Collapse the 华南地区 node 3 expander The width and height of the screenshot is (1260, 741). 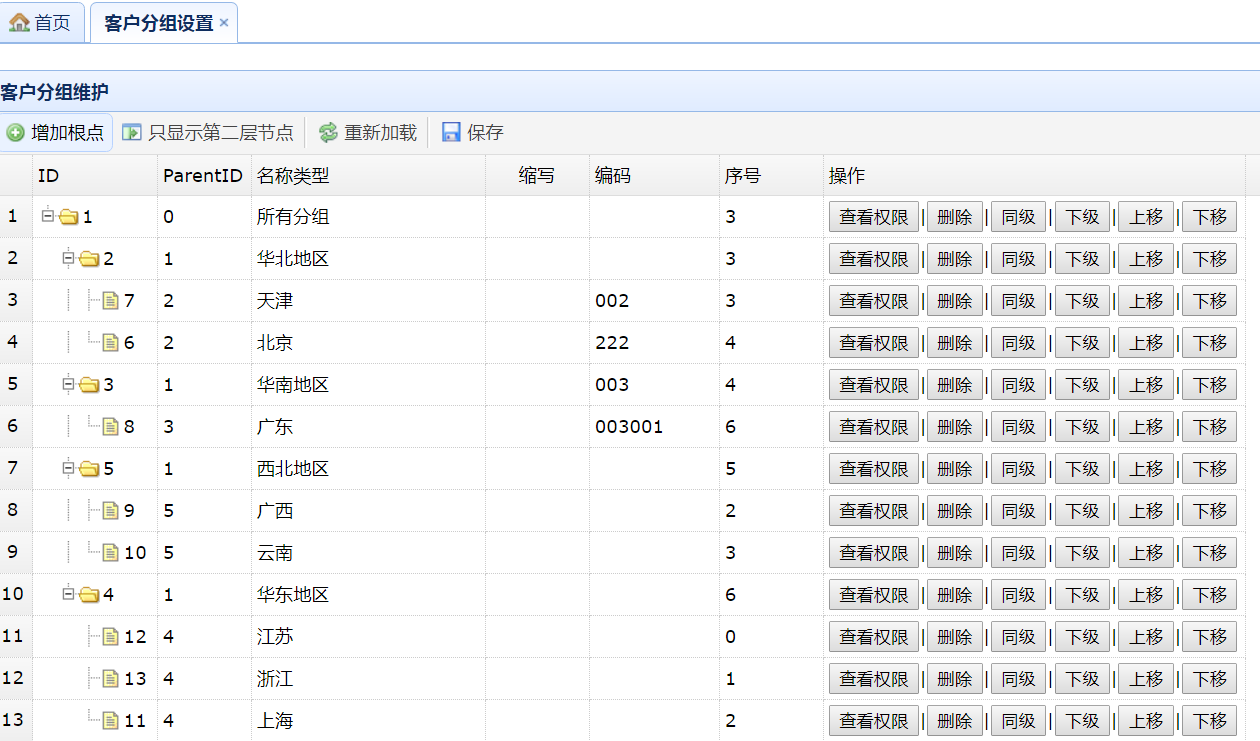(68, 384)
